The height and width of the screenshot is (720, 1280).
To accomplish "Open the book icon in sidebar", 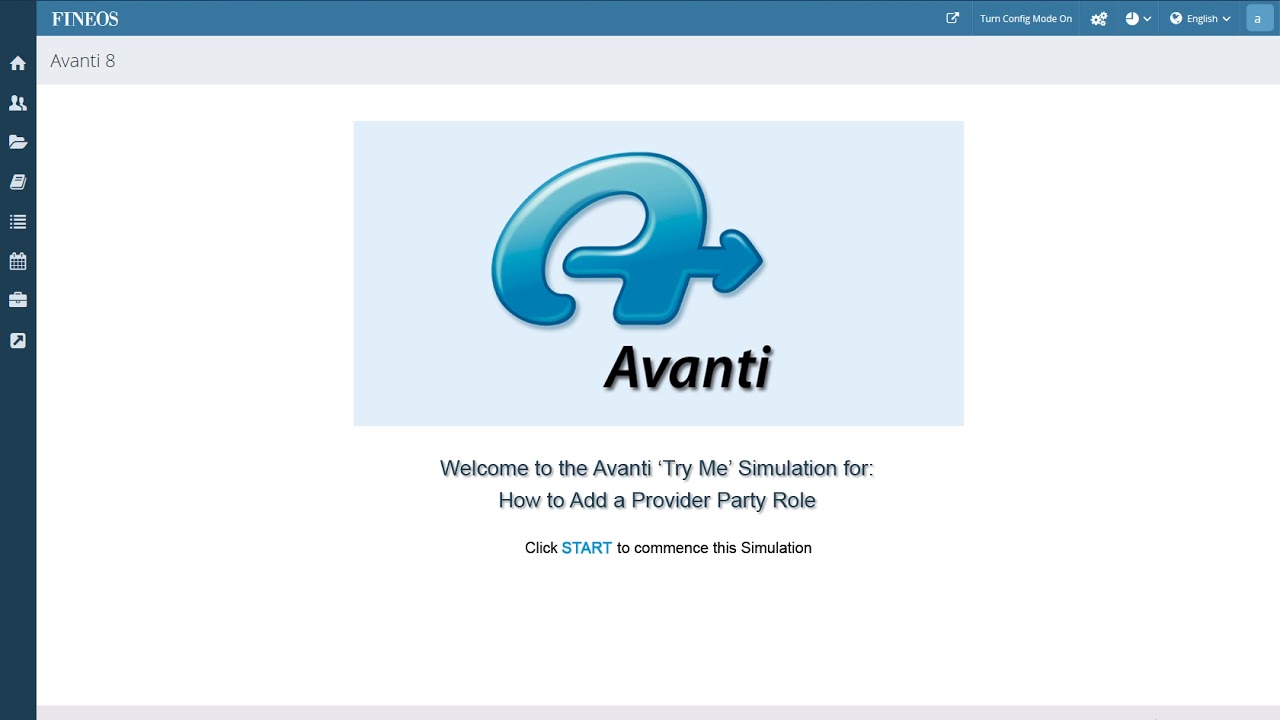I will click(18, 182).
